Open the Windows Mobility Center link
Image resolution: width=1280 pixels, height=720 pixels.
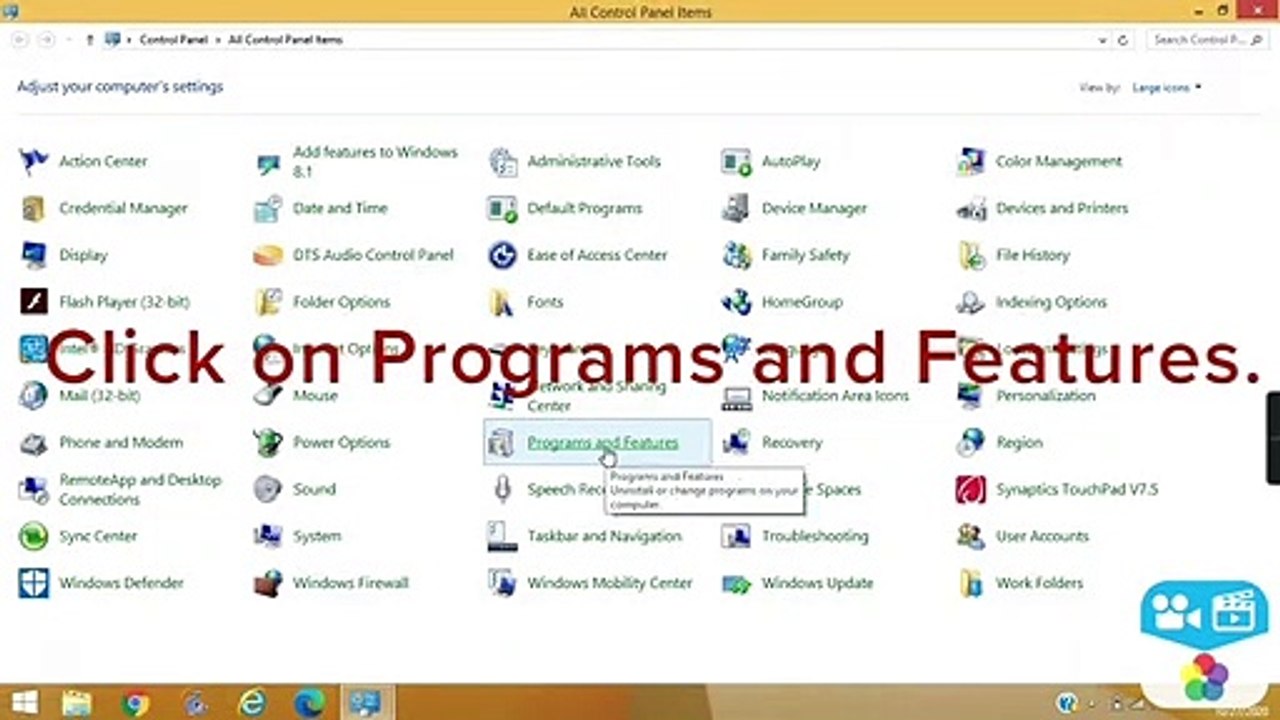(x=610, y=583)
